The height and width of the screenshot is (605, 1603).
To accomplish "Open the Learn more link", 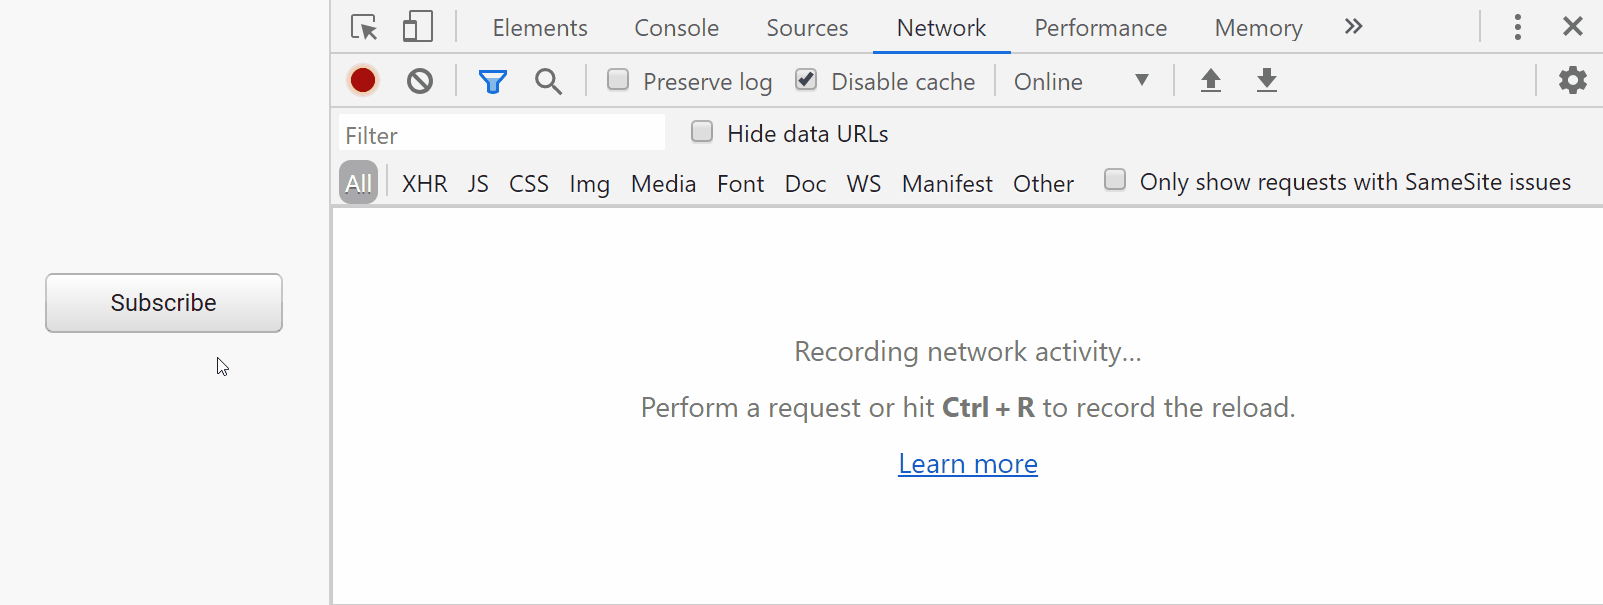I will pos(968,464).
